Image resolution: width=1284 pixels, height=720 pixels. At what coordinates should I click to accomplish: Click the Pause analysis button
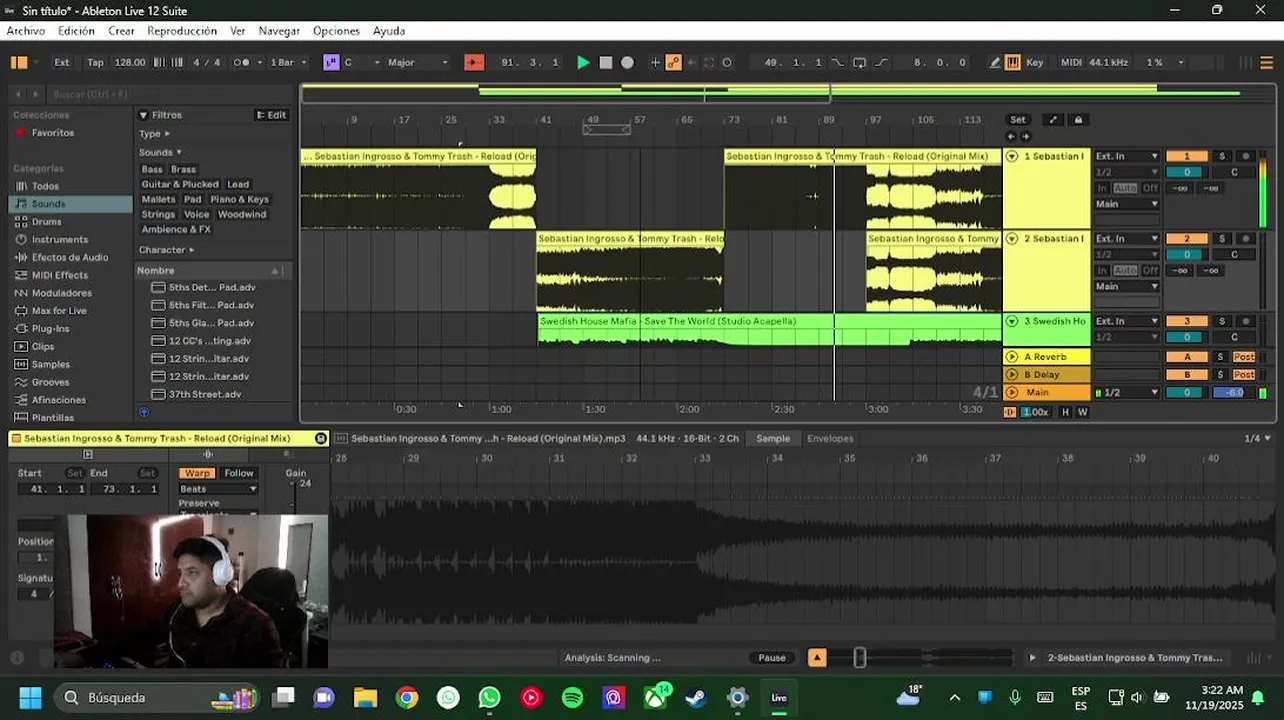pyautogui.click(x=772, y=658)
